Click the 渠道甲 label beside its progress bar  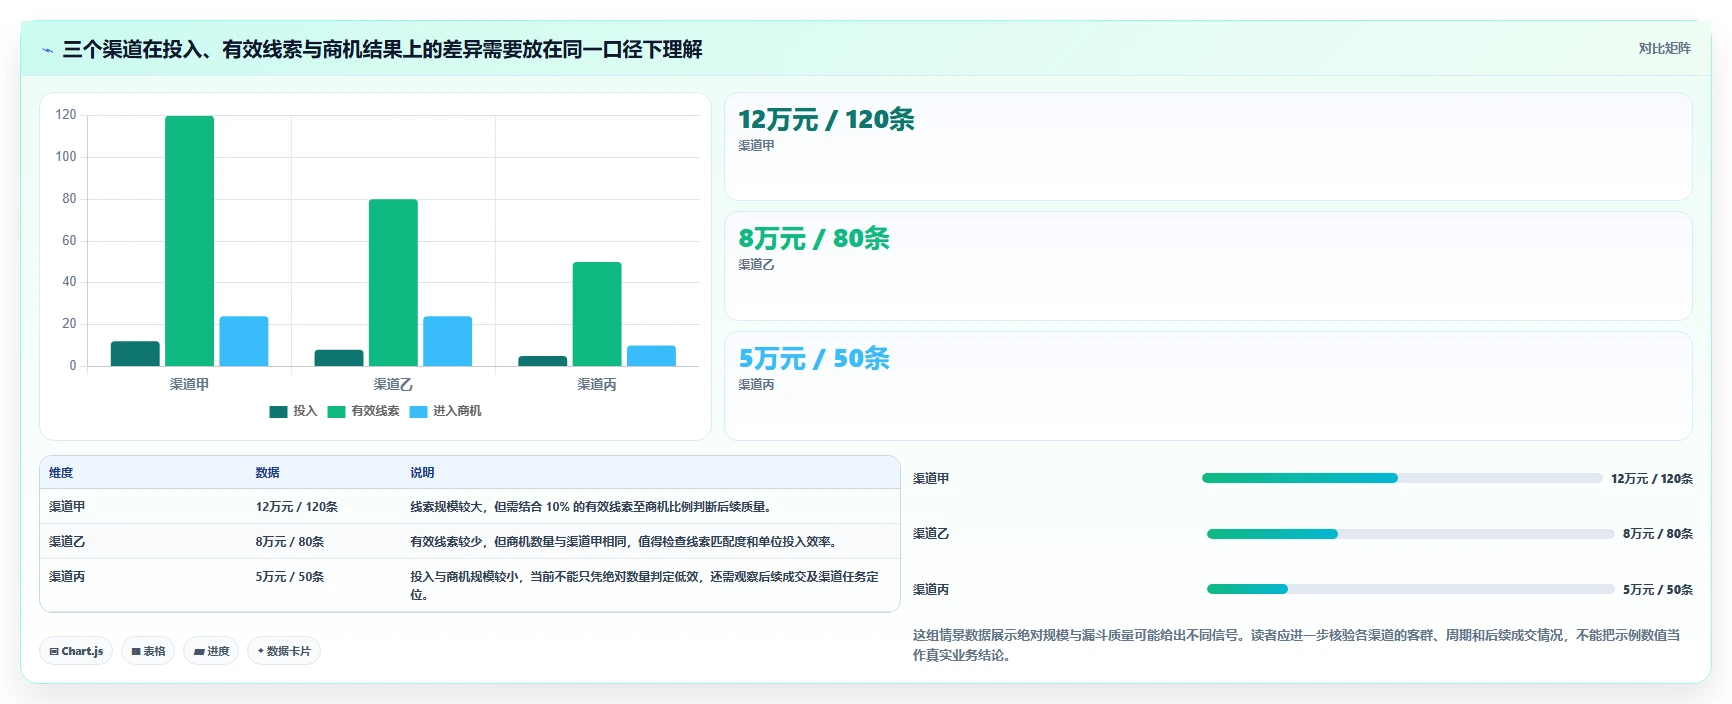coord(931,479)
